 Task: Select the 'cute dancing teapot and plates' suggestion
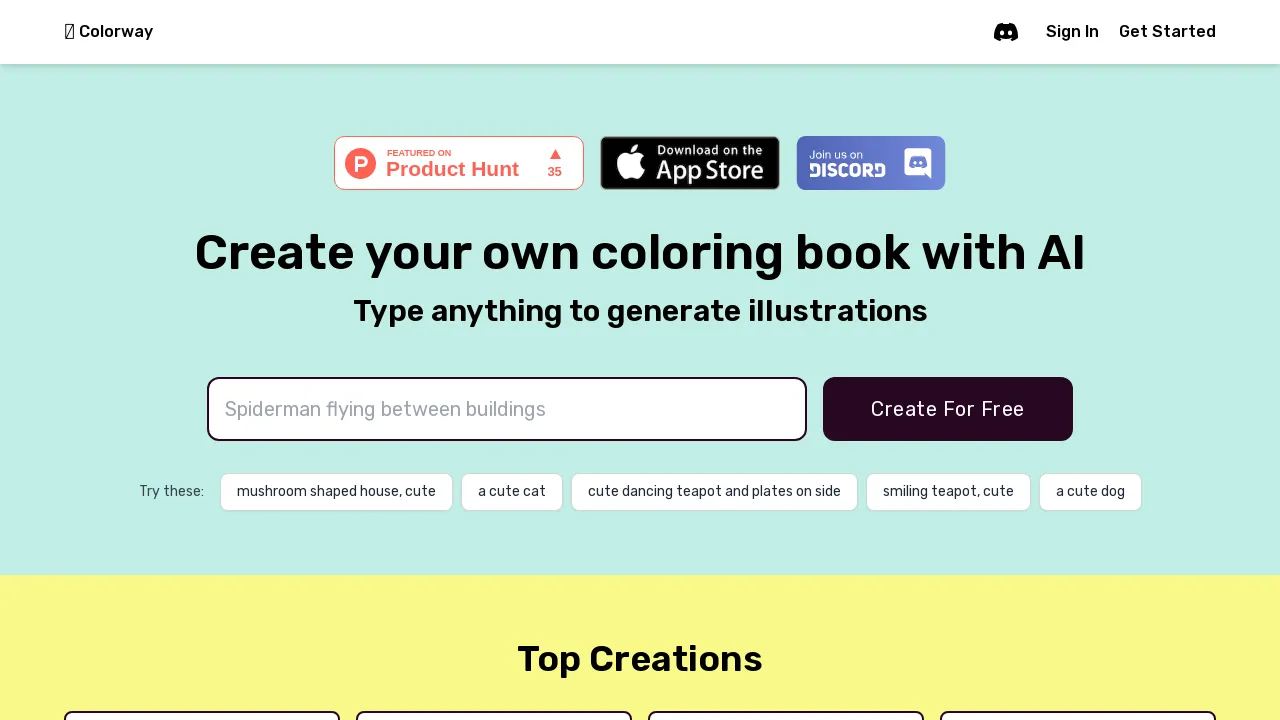click(714, 491)
